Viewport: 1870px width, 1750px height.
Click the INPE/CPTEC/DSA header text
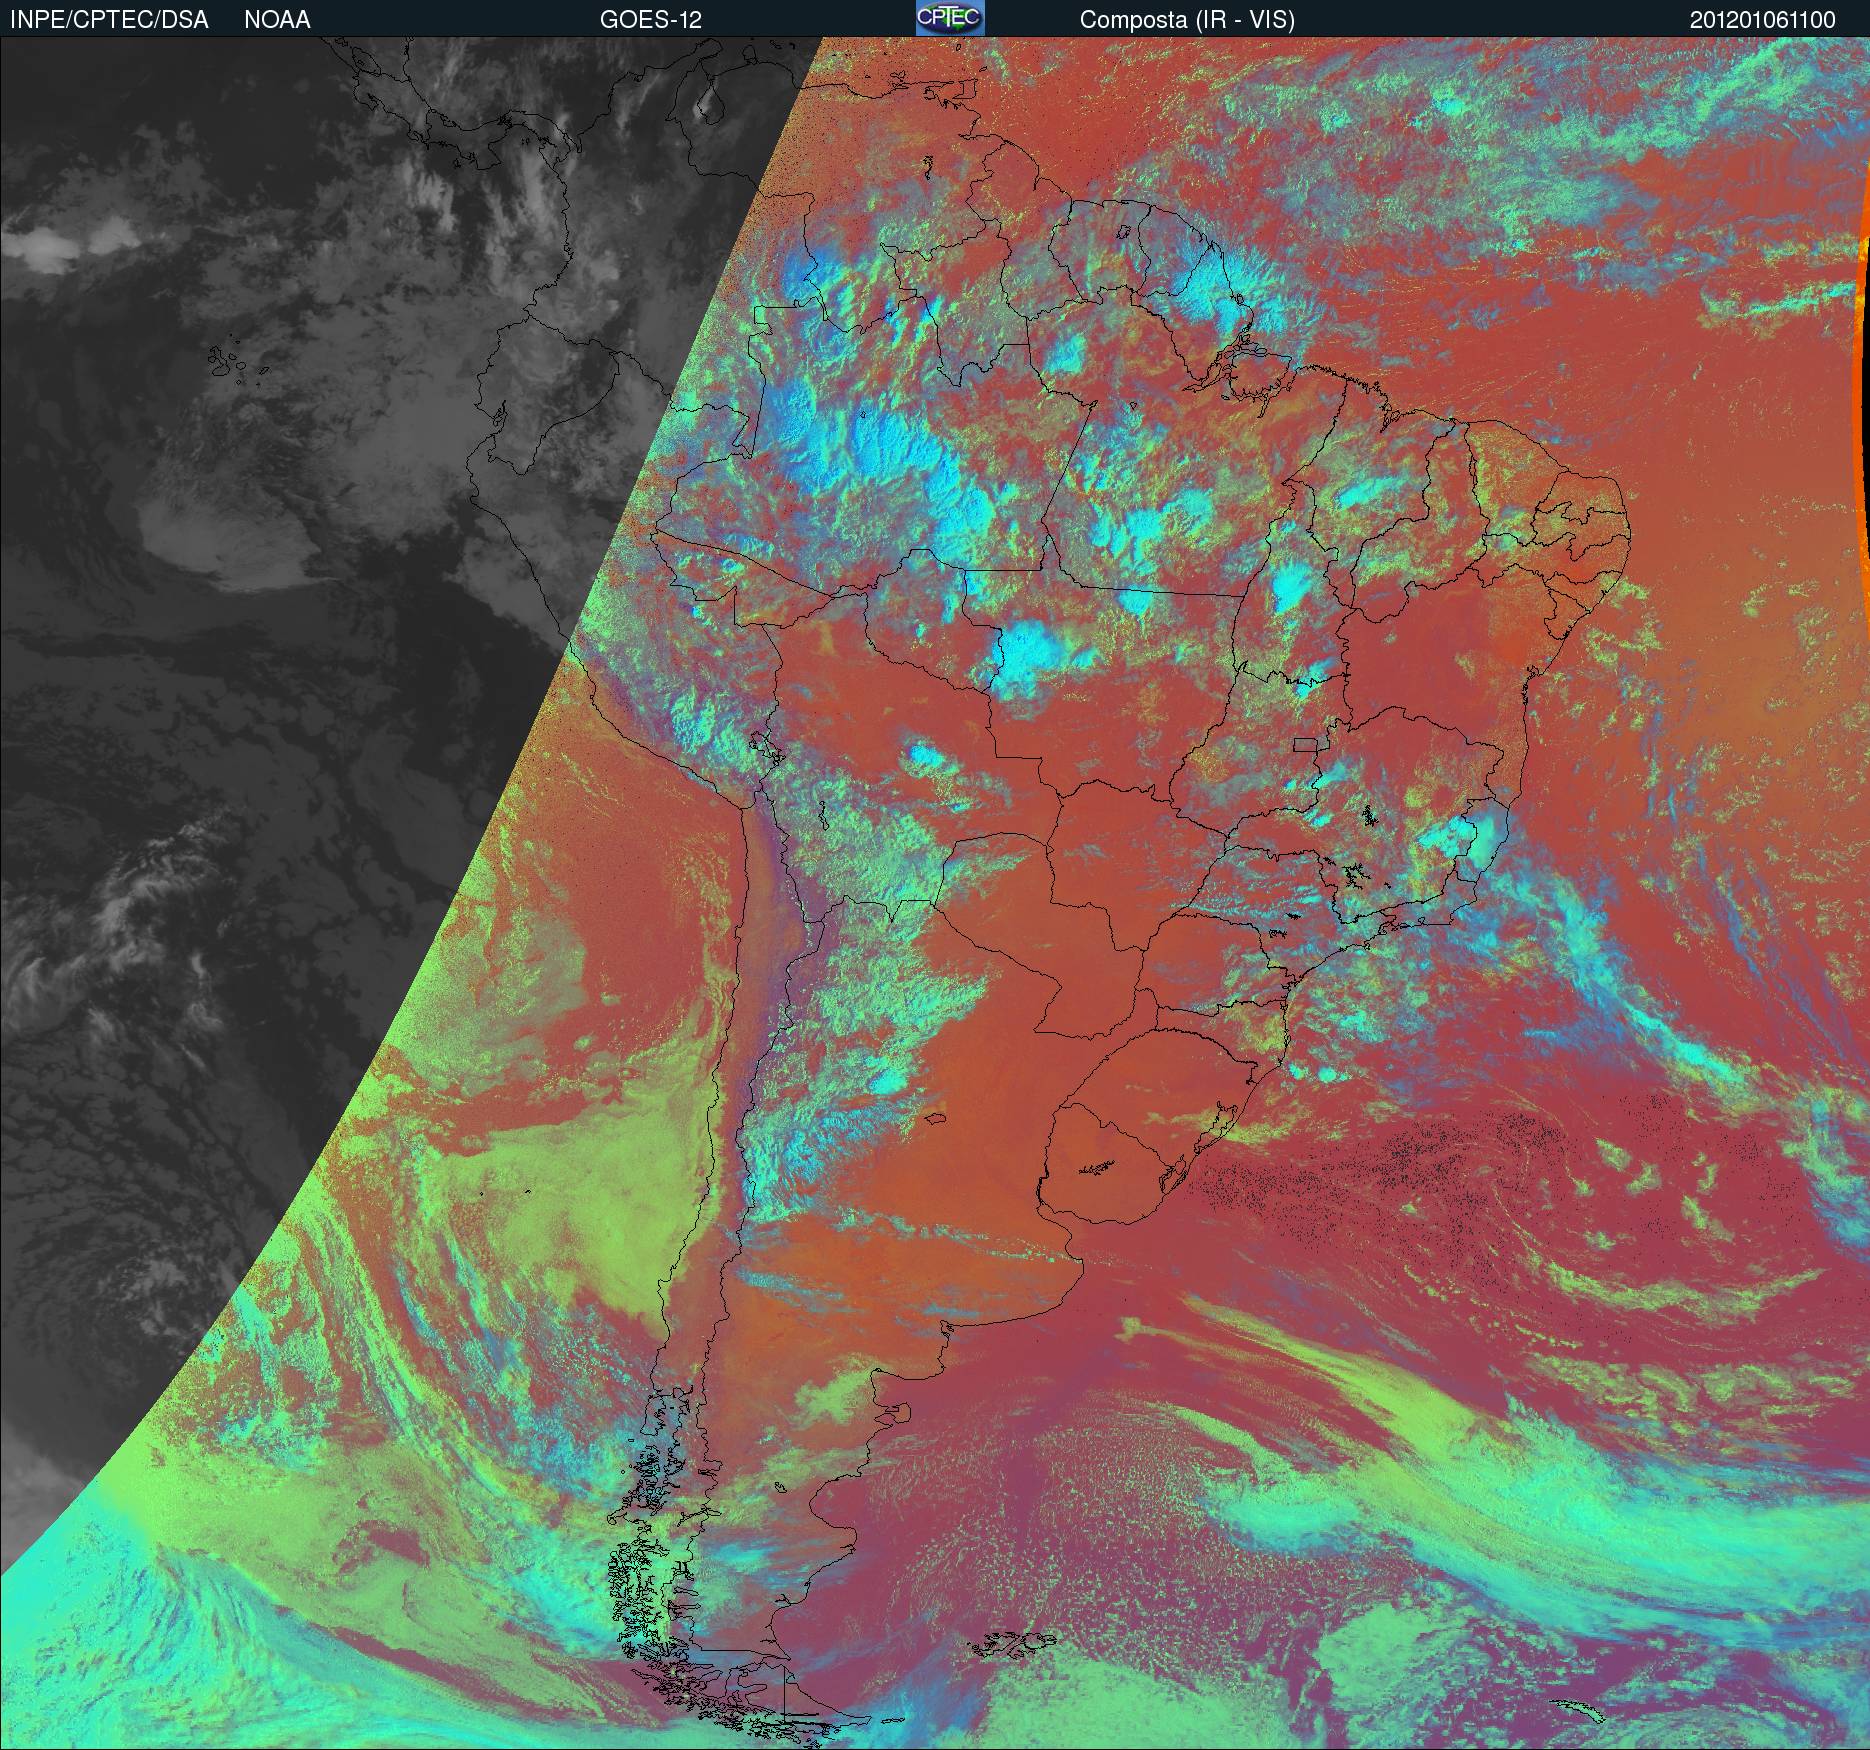[x=109, y=20]
